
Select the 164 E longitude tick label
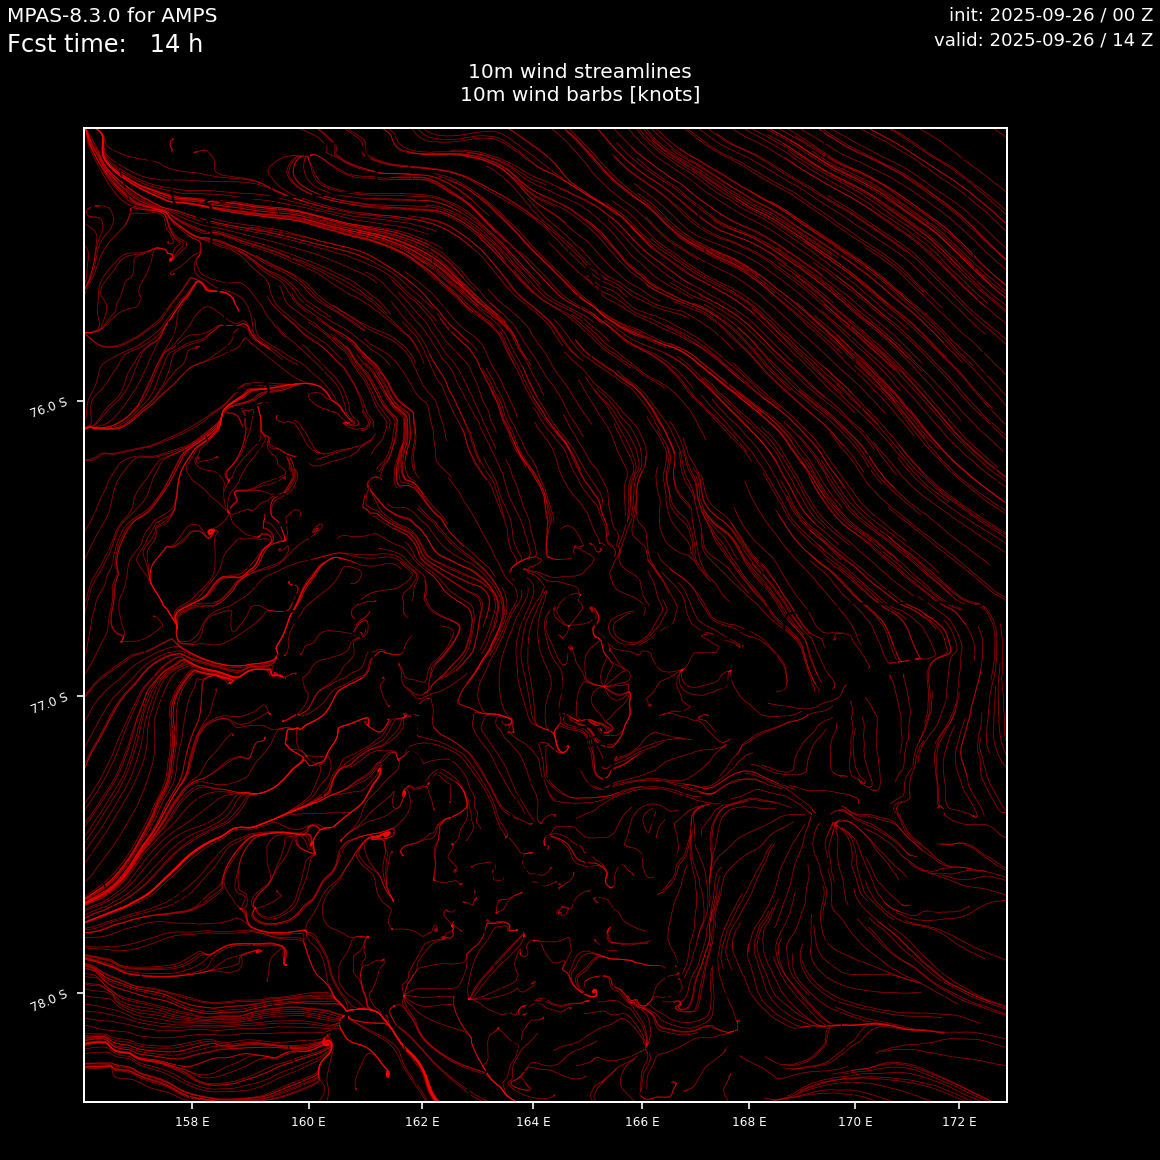click(x=533, y=1122)
